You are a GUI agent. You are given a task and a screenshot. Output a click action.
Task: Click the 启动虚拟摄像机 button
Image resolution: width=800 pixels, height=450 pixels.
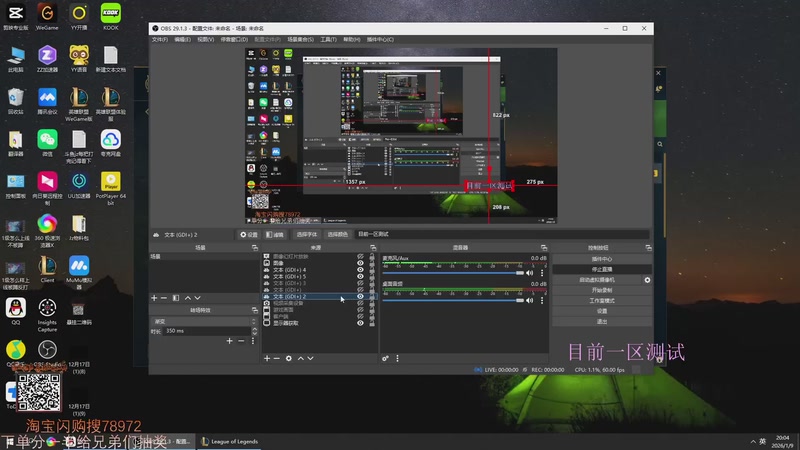pos(597,280)
